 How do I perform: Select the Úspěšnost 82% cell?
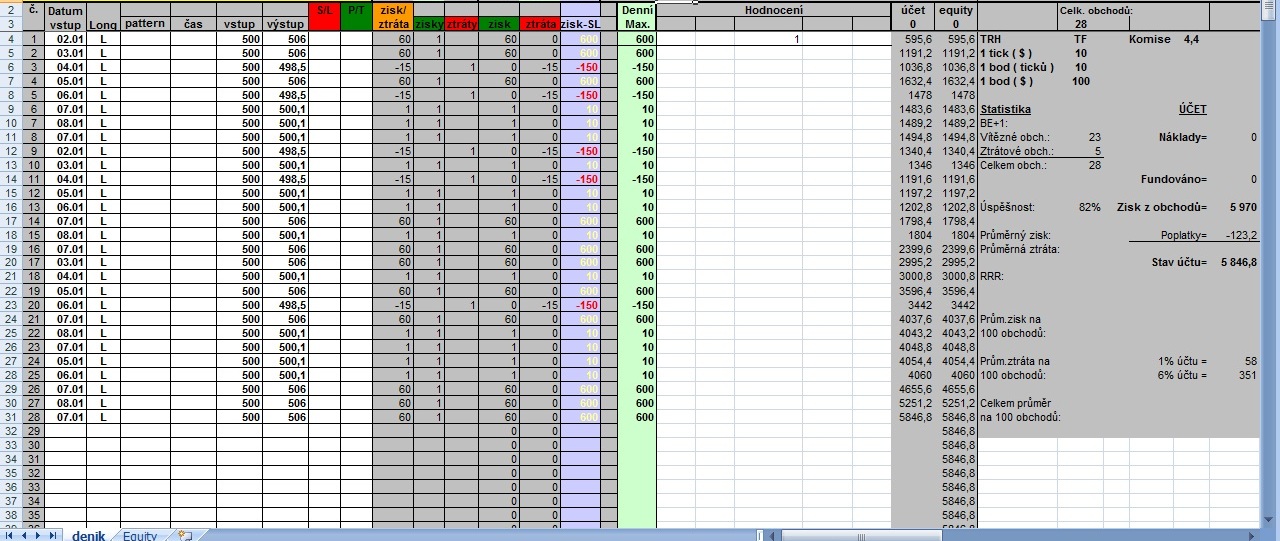tap(1090, 207)
